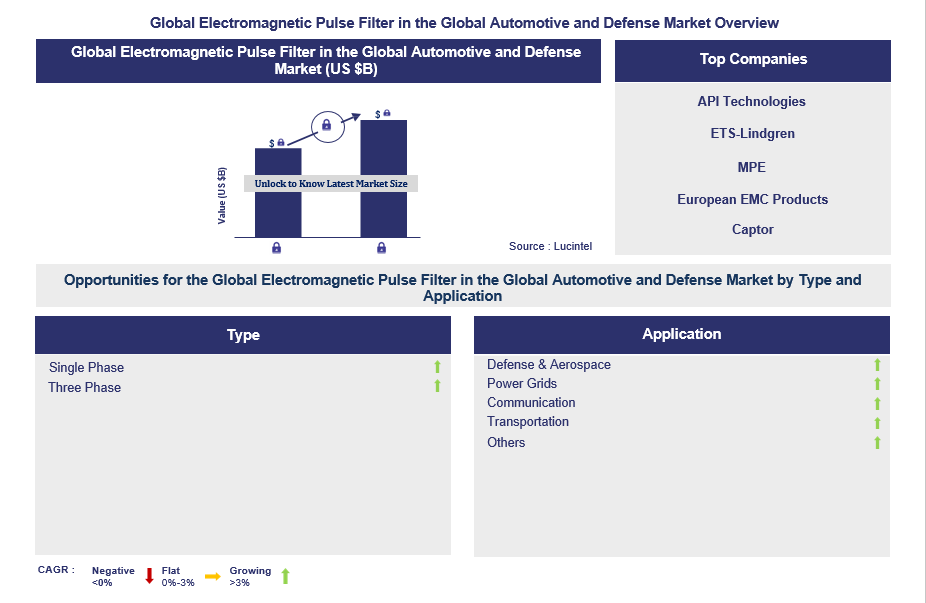Click the Application panel header
The height and width of the screenshot is (603, 926).
tap(681, 334)
